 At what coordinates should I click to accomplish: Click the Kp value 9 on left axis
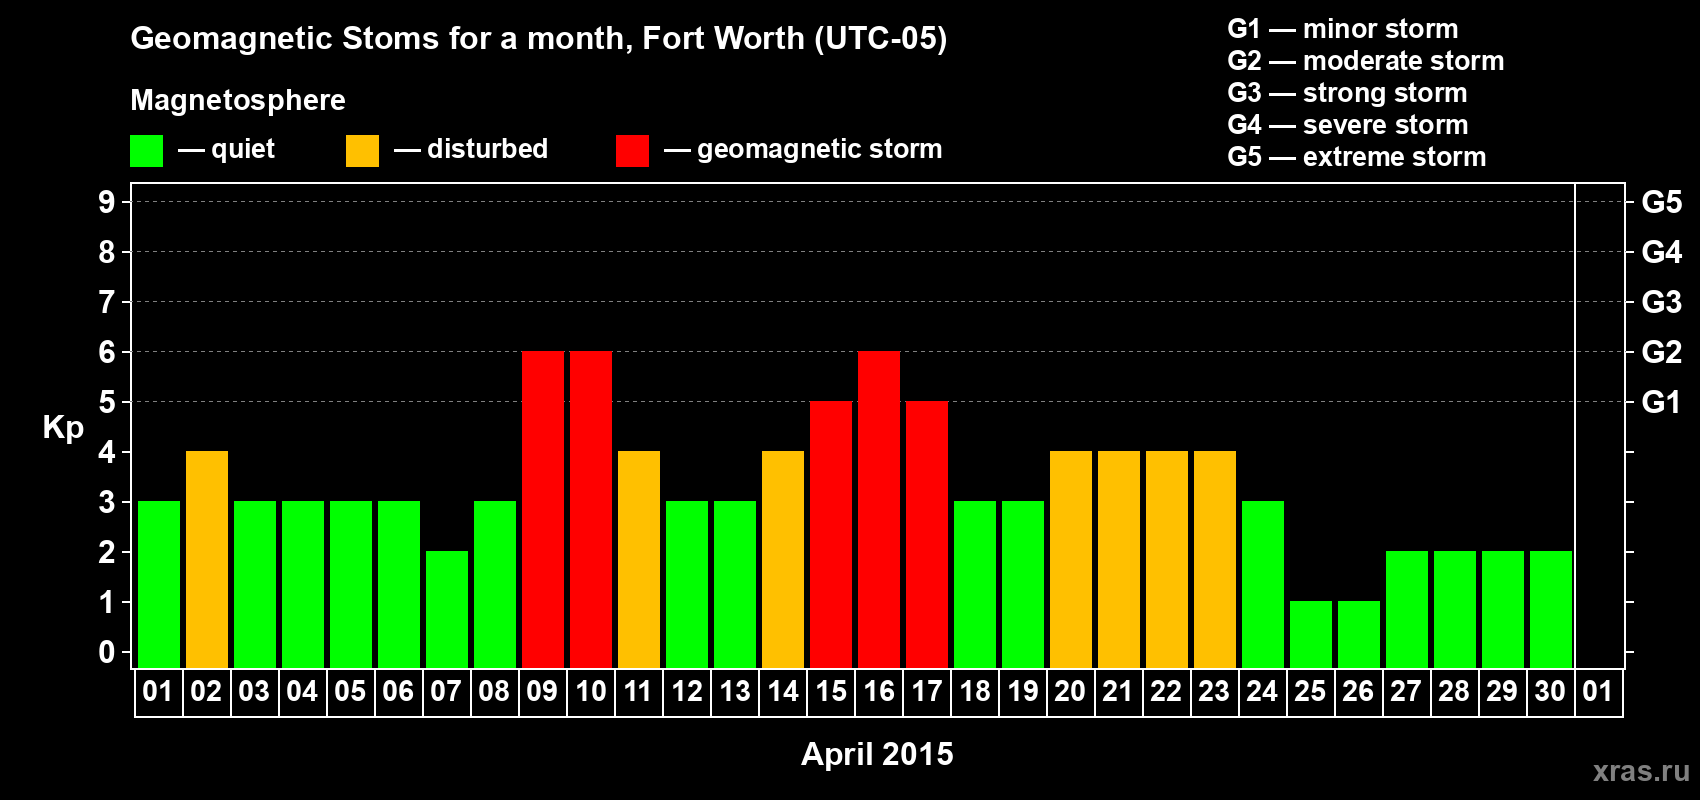107,202
